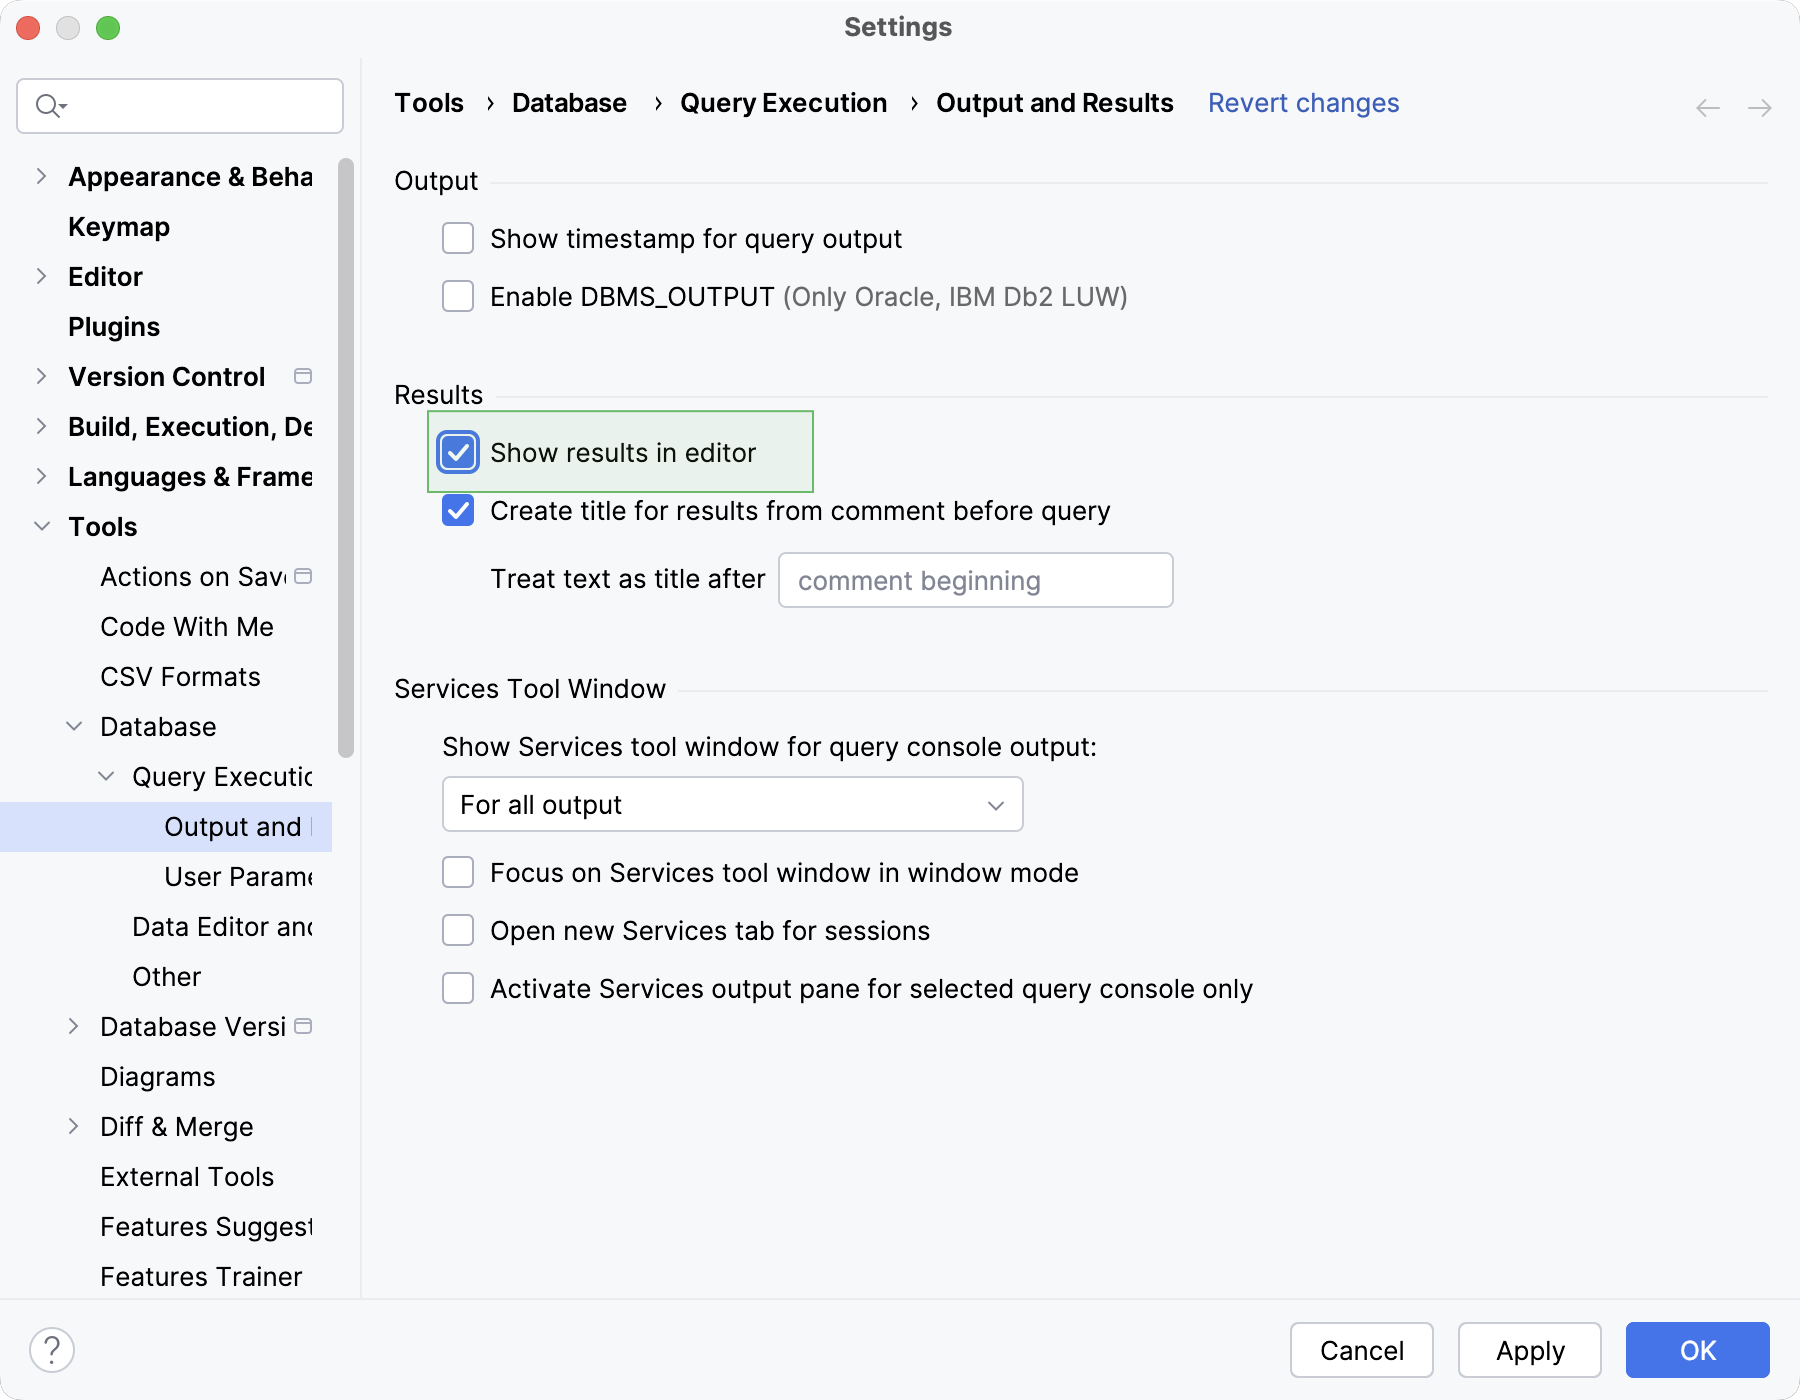This screenshot has width=1800, height=1400.
Task: Enable Show timestamp for query output
Action: (x=457, y=238)
